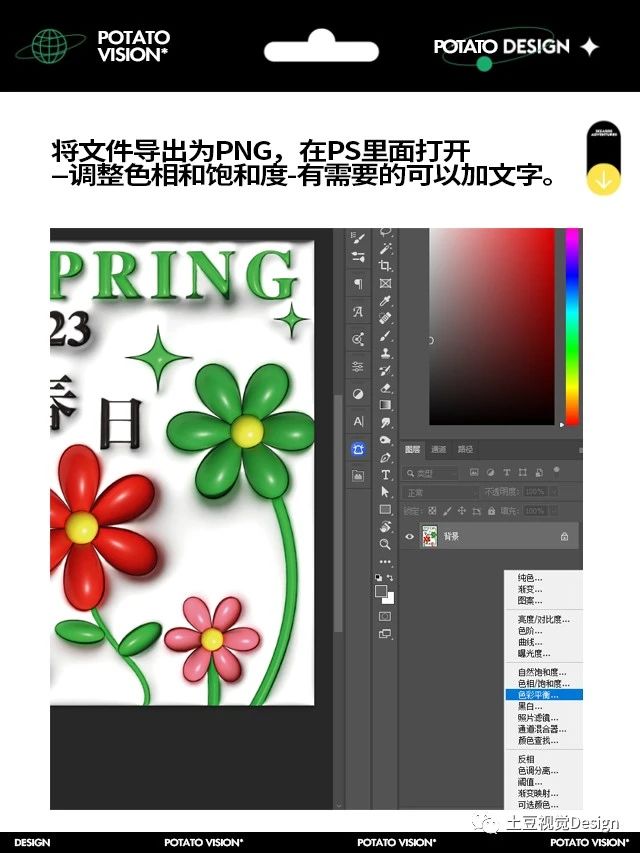Choose 色相/饱和度... from the menu

544,683
